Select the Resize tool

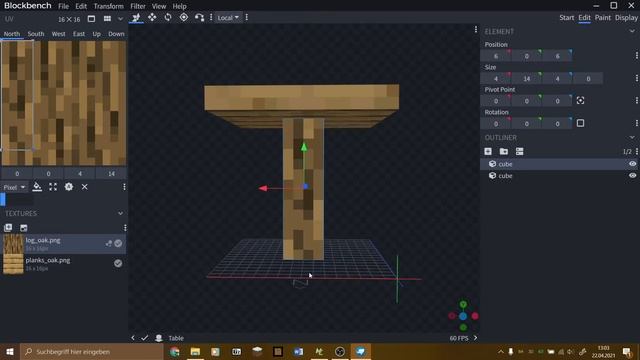coord(152,18)
